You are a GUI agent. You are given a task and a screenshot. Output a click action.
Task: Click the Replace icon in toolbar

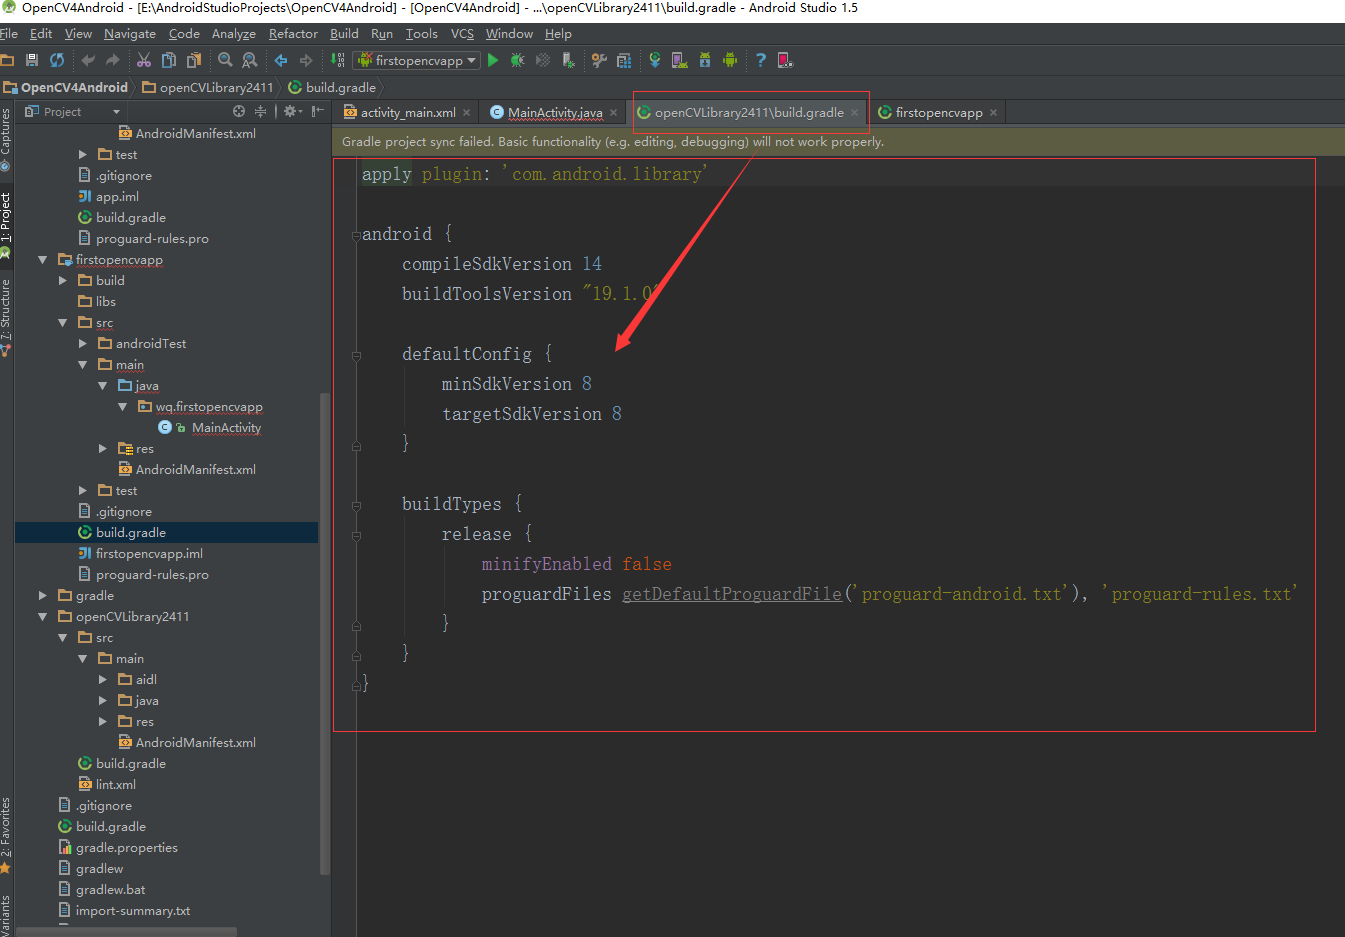coord(250,60)
